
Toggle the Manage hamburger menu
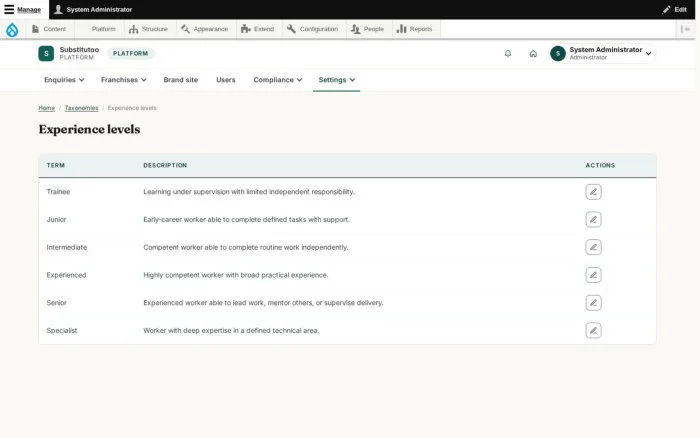point(23,9)
